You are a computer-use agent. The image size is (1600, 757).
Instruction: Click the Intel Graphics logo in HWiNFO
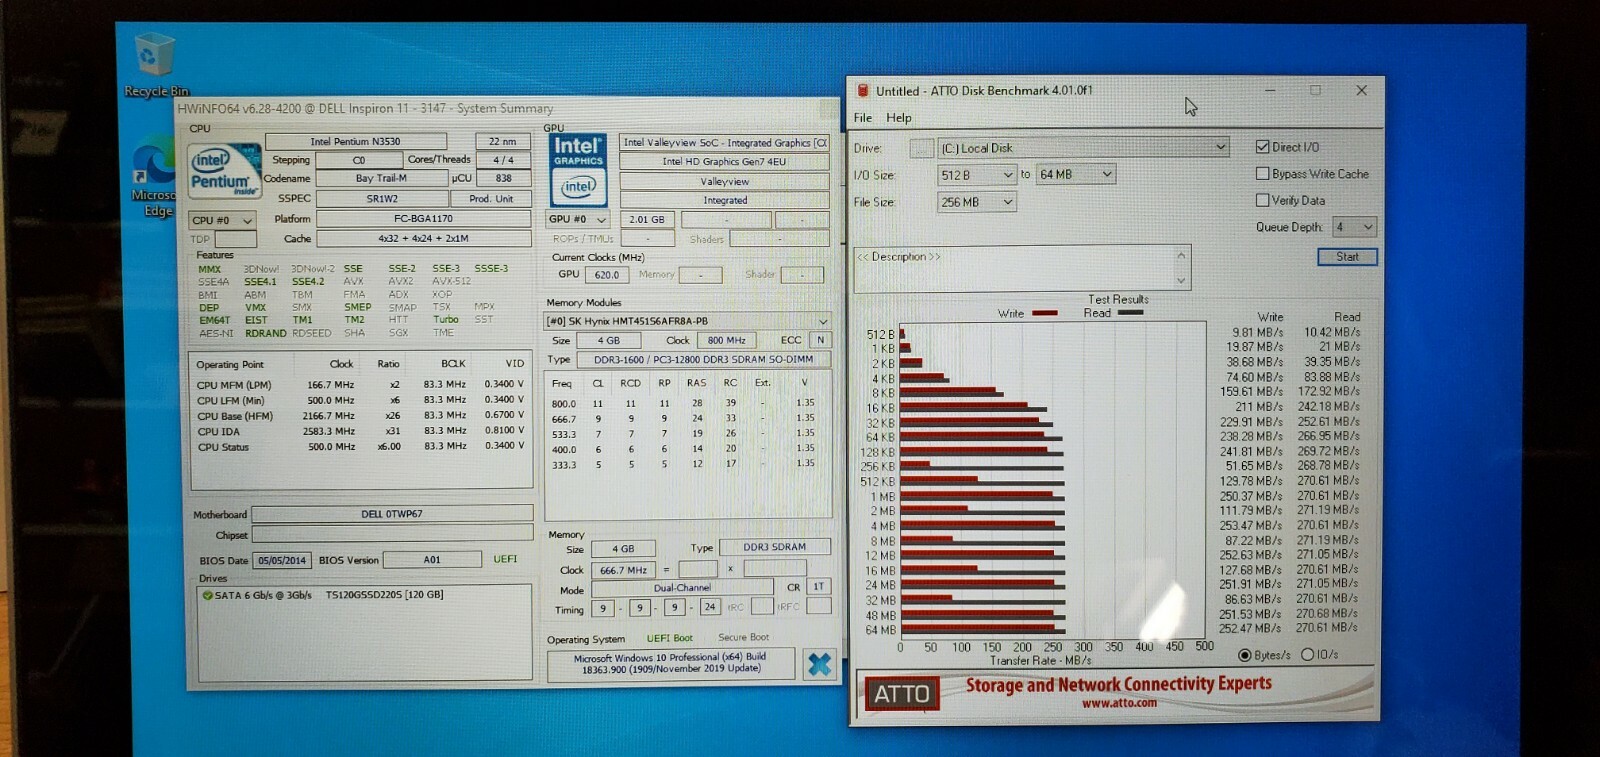(578, 170)
